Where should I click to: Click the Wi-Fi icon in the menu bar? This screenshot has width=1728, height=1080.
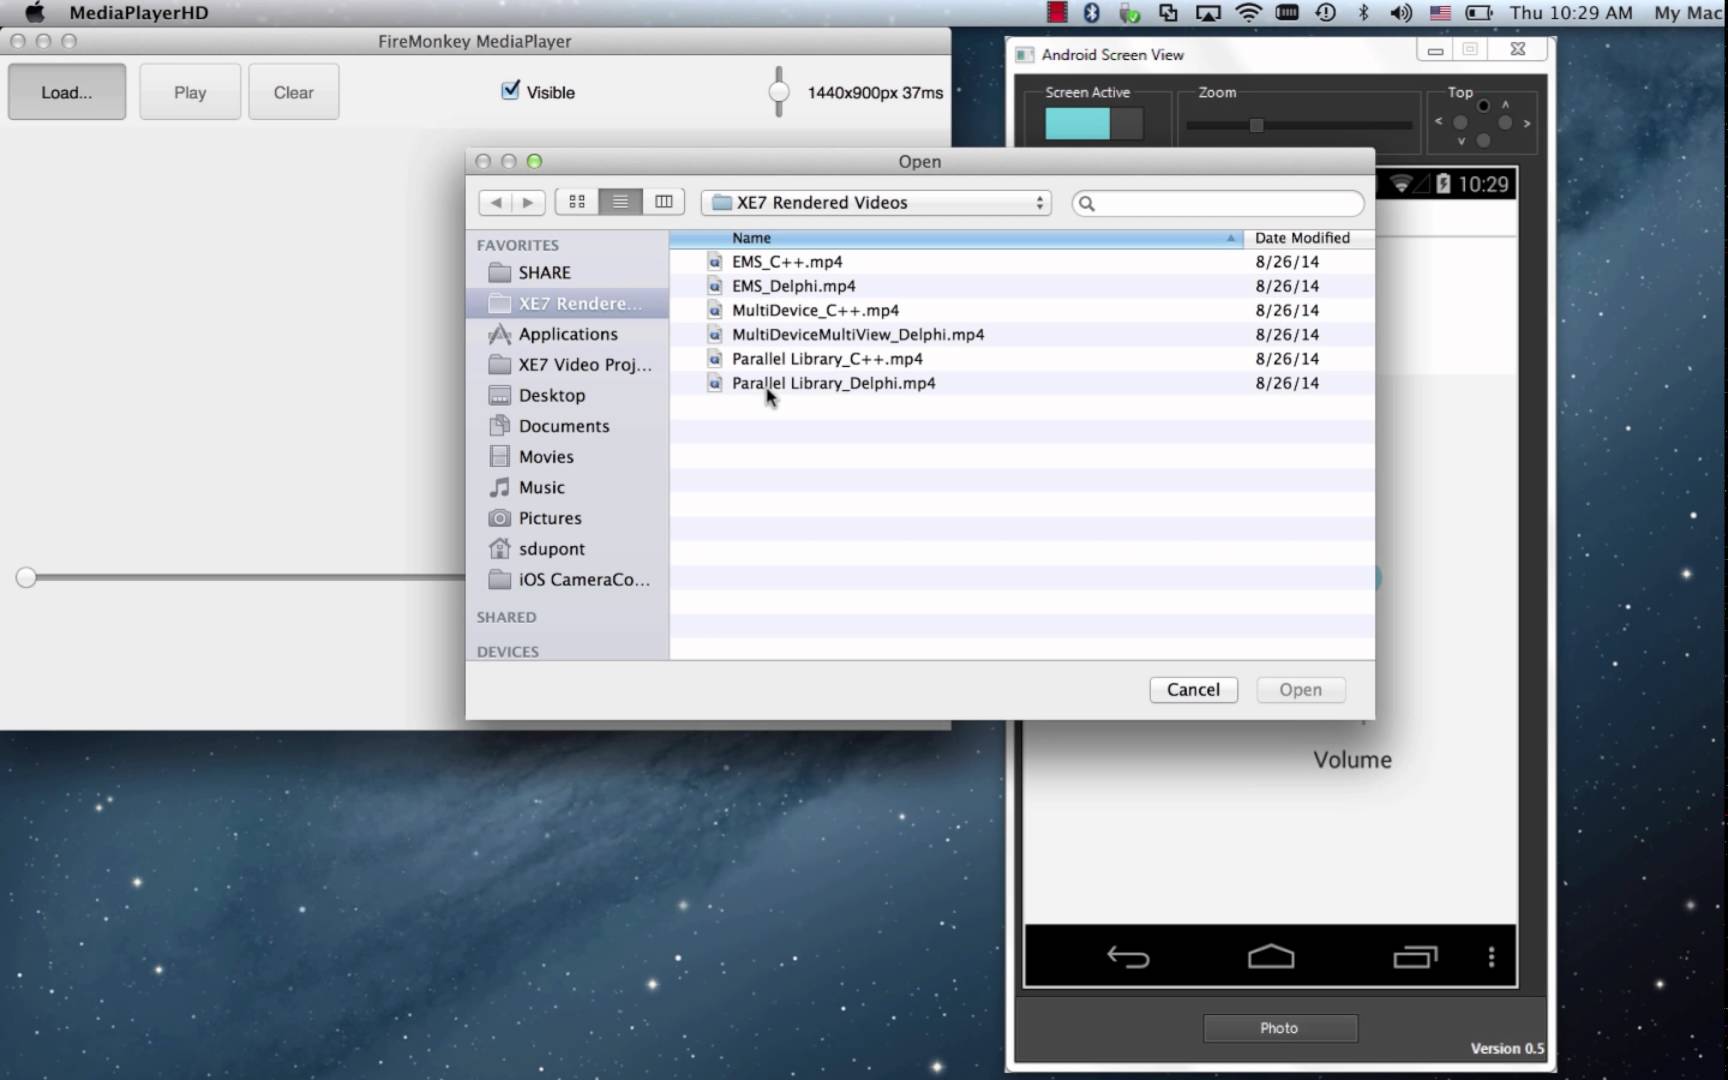[1248, 13]
